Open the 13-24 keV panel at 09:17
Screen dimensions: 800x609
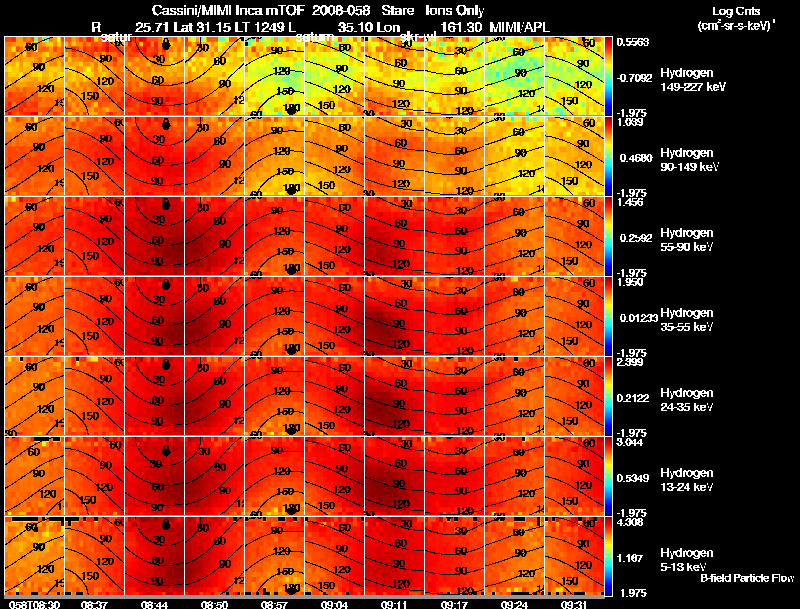point(454,476)
